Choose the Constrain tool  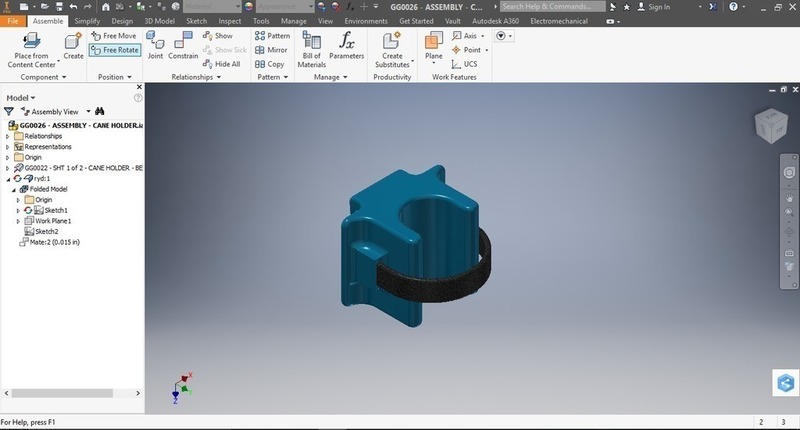(x=183, y=45)
